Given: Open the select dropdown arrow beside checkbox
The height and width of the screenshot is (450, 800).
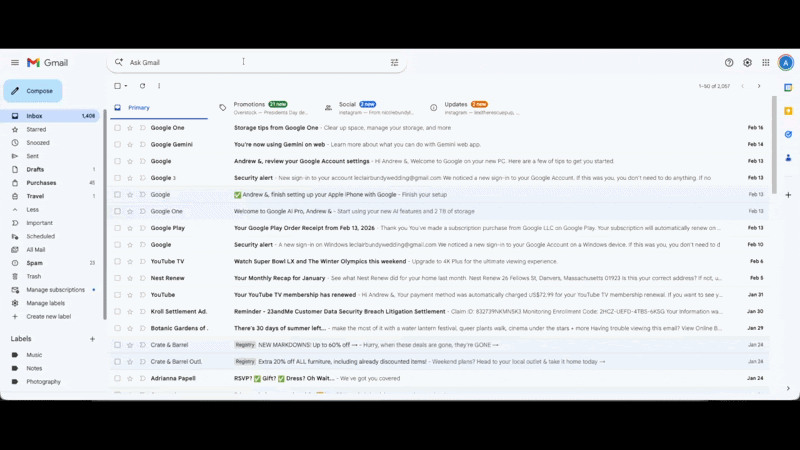Looking at the screenshot, I should click(126, 86).
